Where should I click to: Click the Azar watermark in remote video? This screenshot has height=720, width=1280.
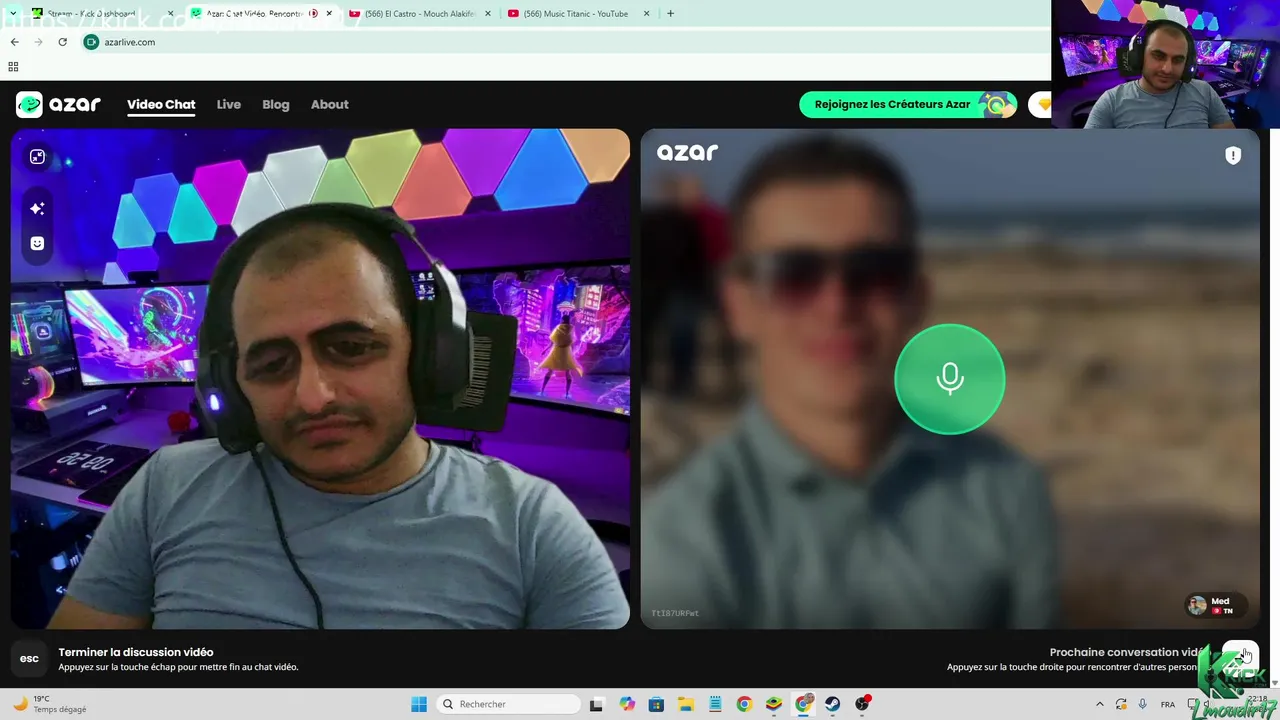pyautogui.click(x=687, y=152)
